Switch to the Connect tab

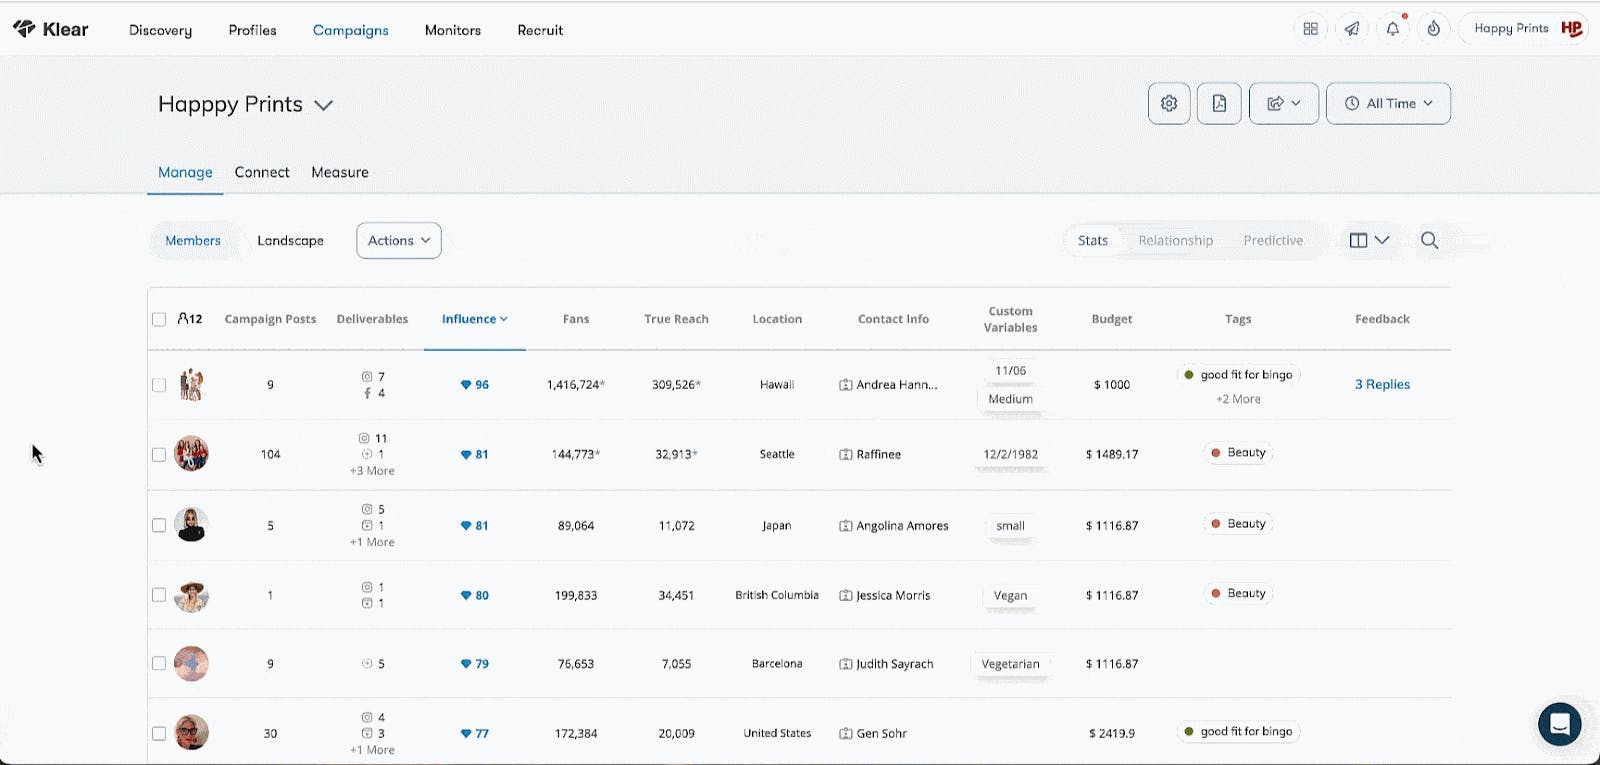click(262, 172)
